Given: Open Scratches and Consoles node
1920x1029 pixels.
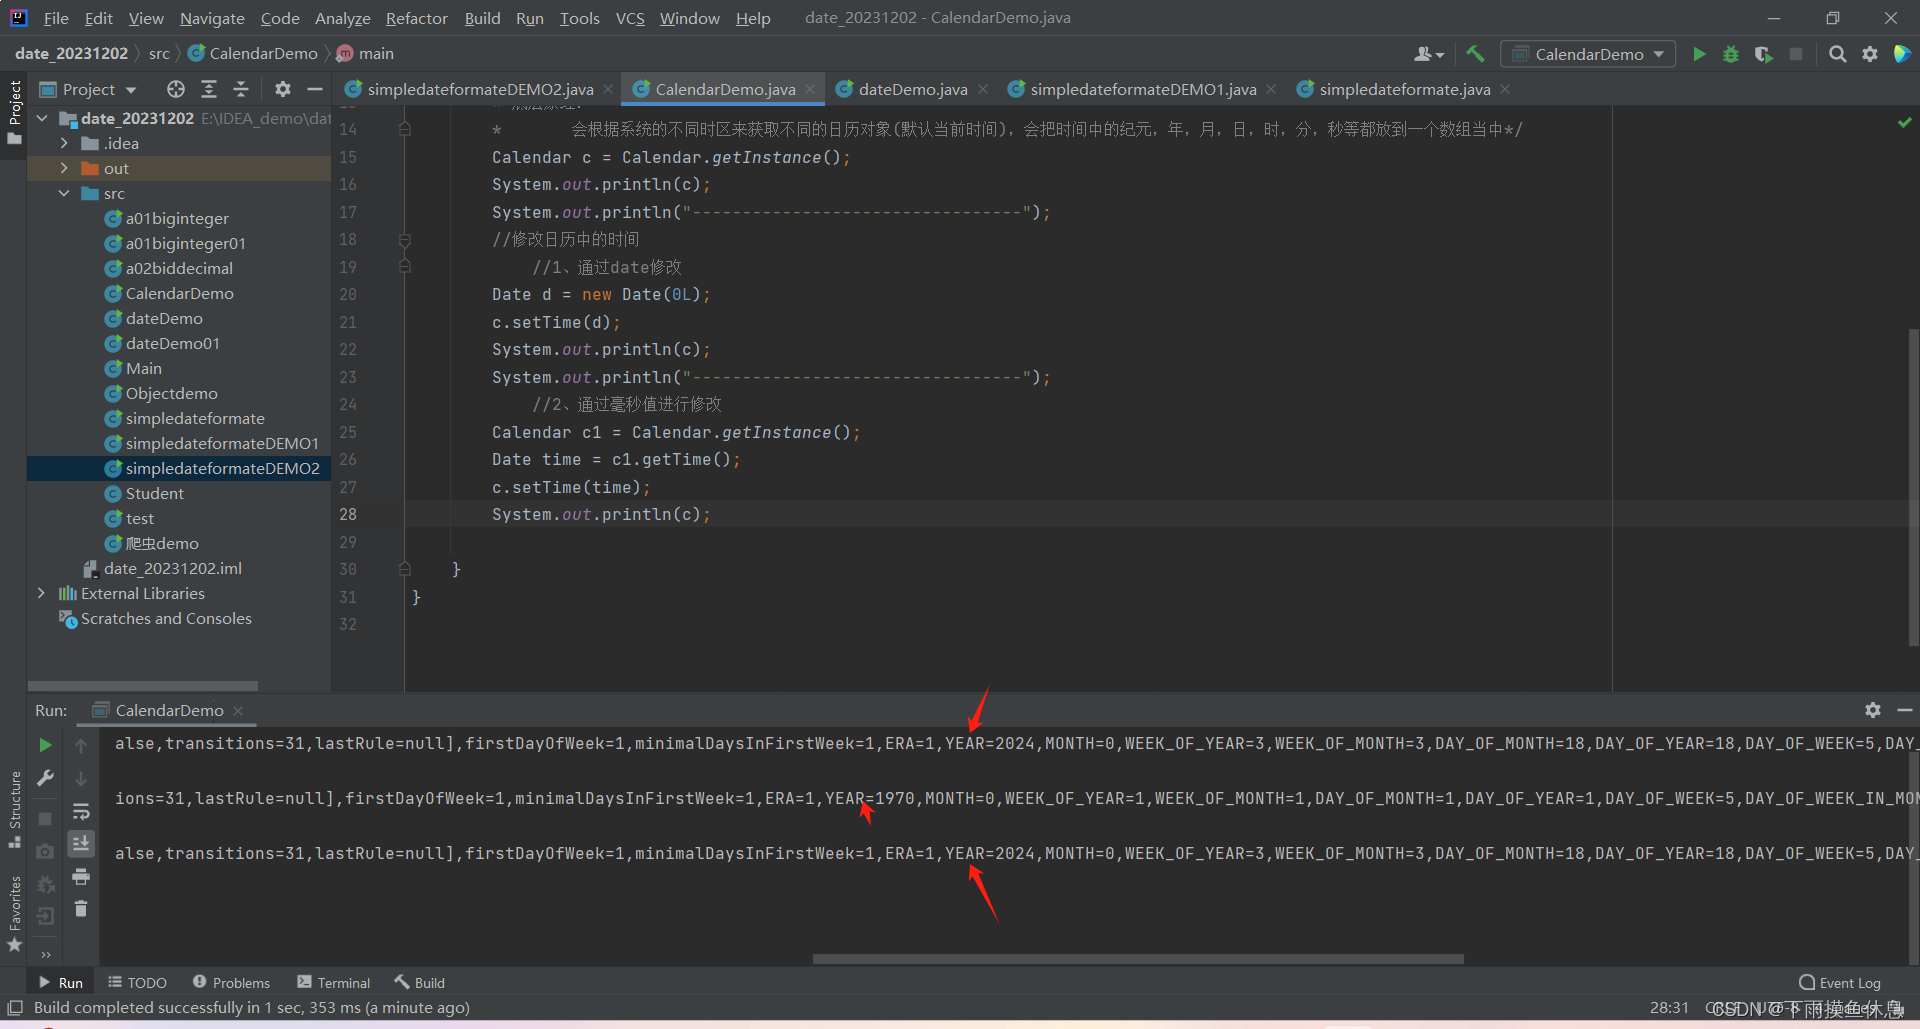Looking at the screenshot, I should (x=166, y=618).
